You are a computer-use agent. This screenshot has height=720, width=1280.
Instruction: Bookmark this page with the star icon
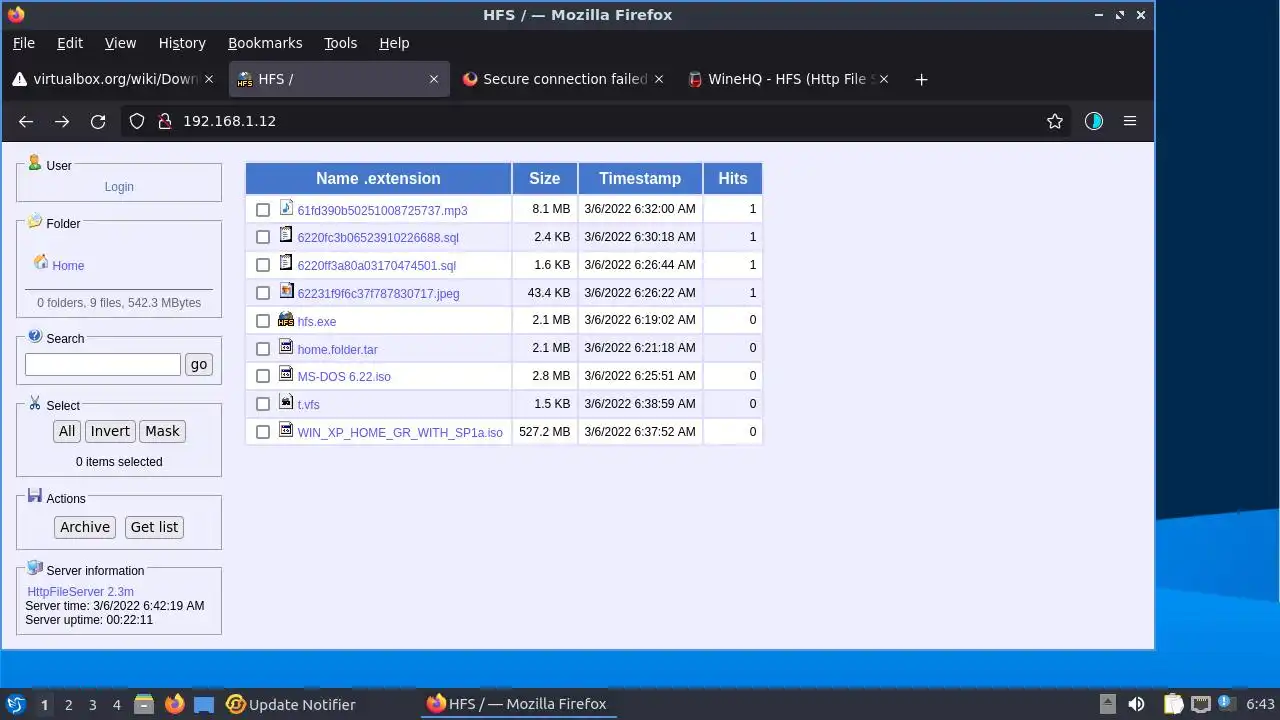pos(1054,121)
